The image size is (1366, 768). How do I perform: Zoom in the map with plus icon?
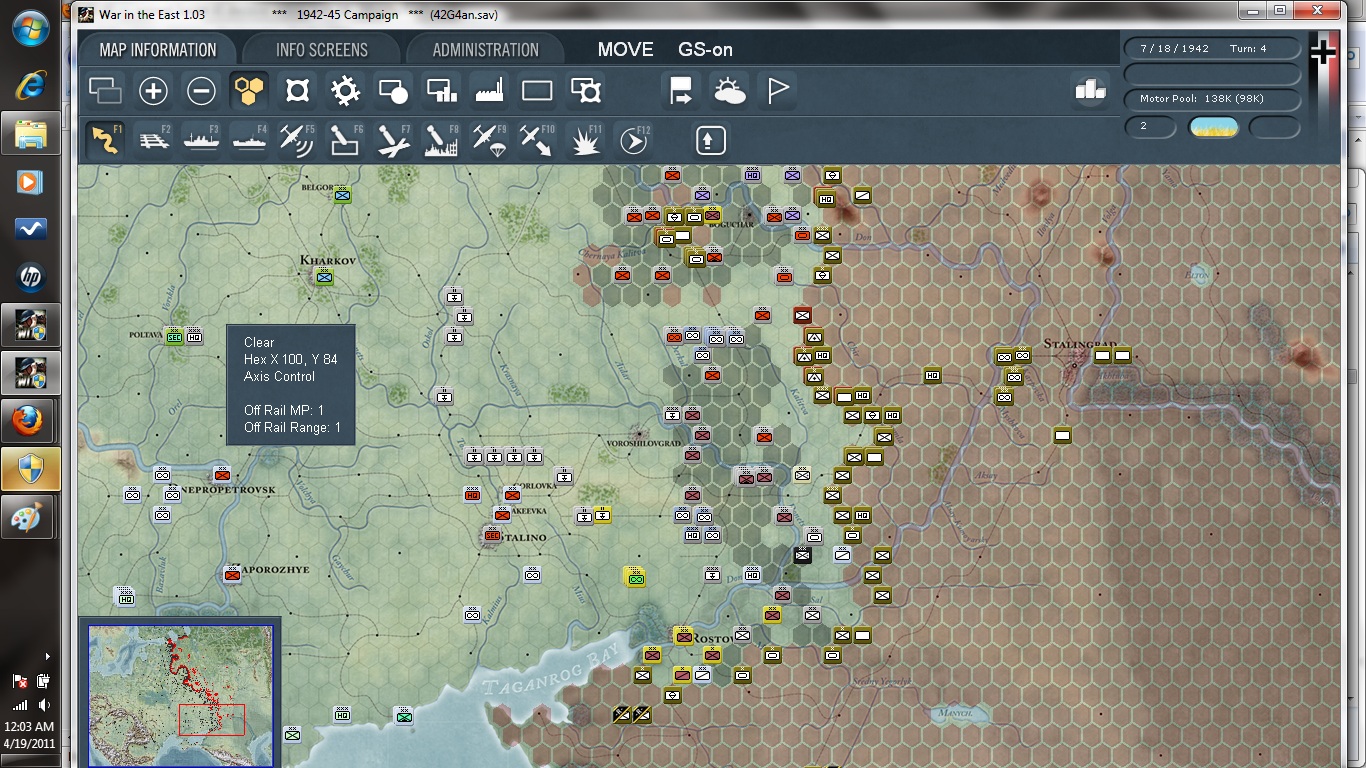click(x=153, y=91)
